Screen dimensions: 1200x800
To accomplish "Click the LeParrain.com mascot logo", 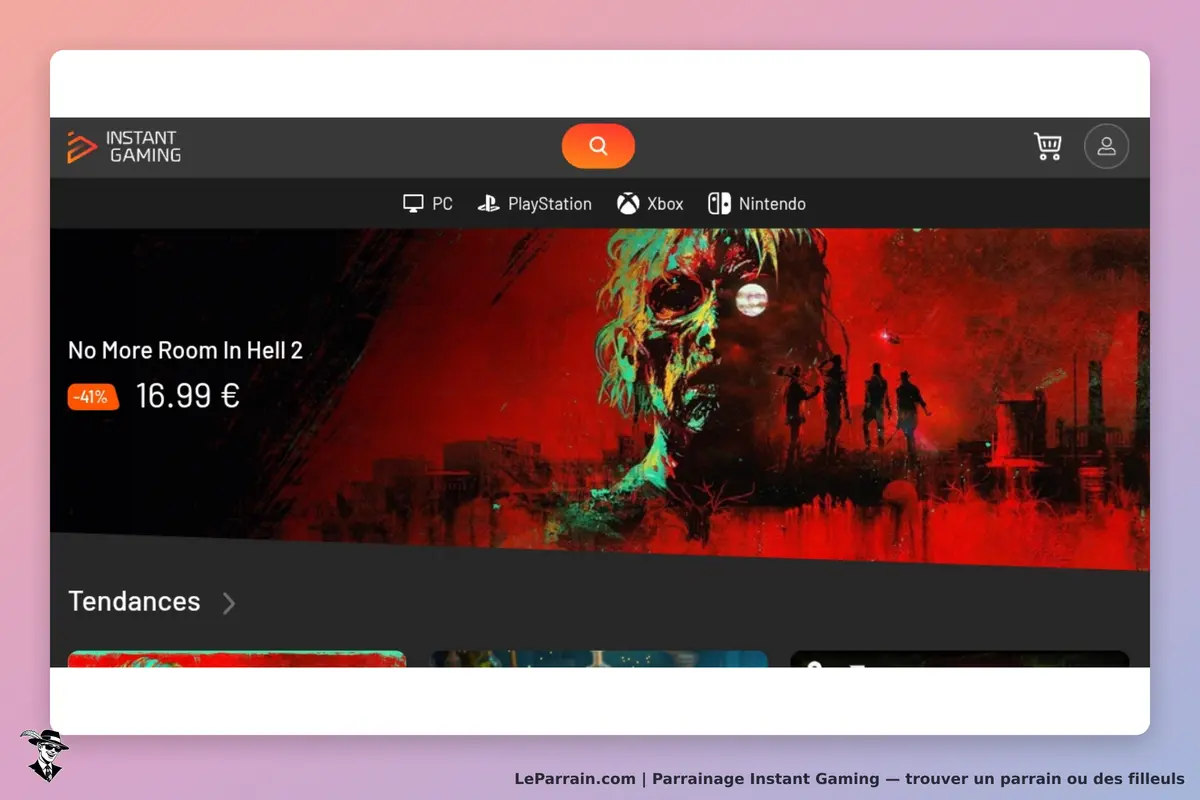I will (44, 755).
